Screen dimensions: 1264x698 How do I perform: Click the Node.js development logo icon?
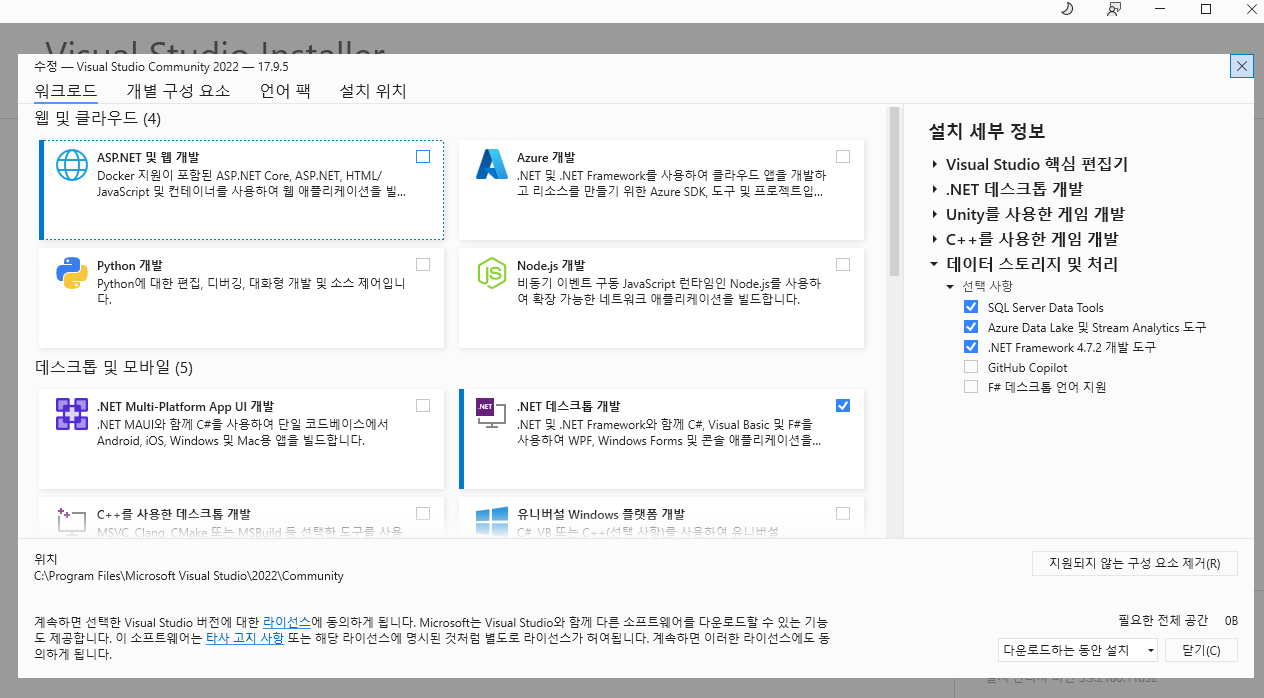click(492, 273)
